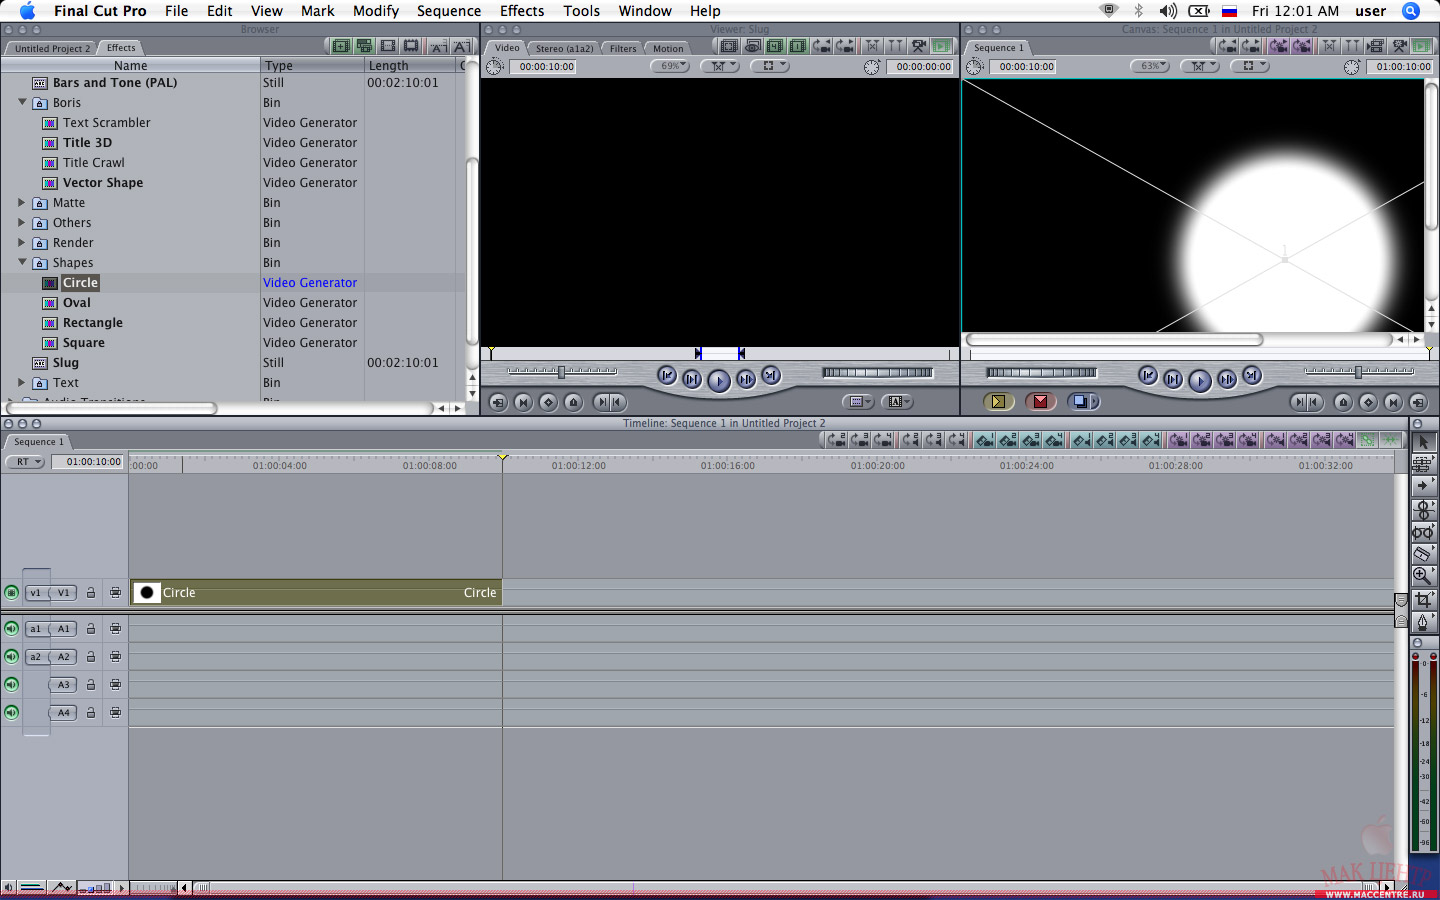
Task: Mute the A3 audio track
Action: [11, 685]
